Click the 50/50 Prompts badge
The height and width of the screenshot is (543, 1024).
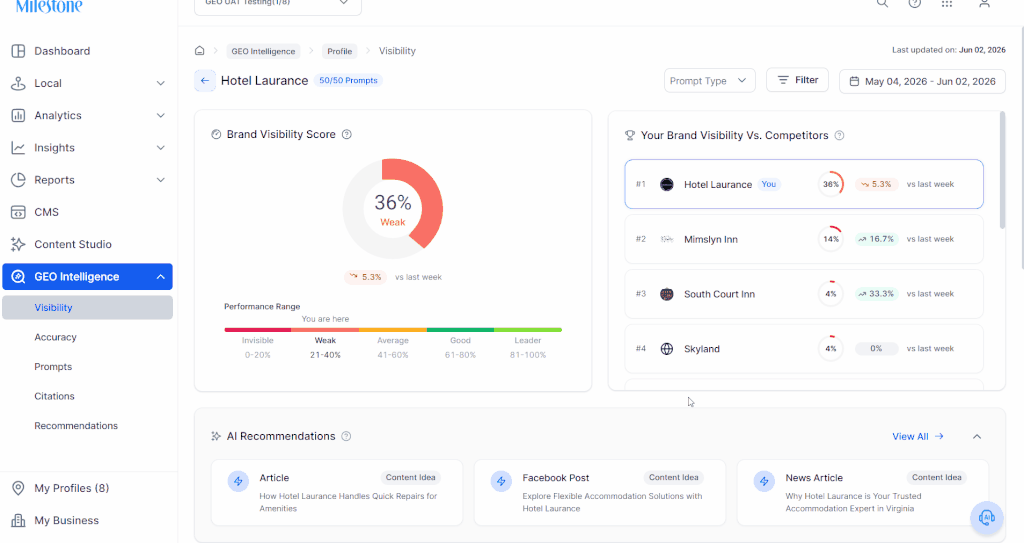click(348, 80)
